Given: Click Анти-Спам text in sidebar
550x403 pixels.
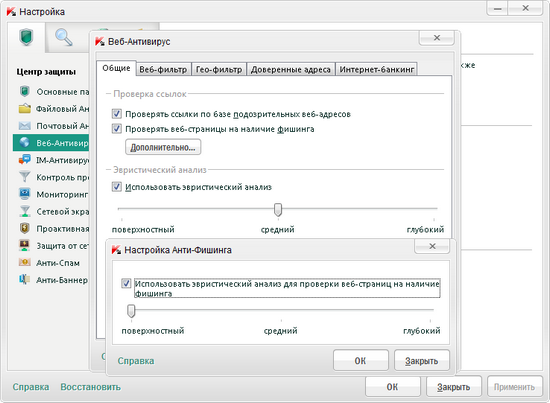Looking at the screenshot, I should [x=58, y=263].
